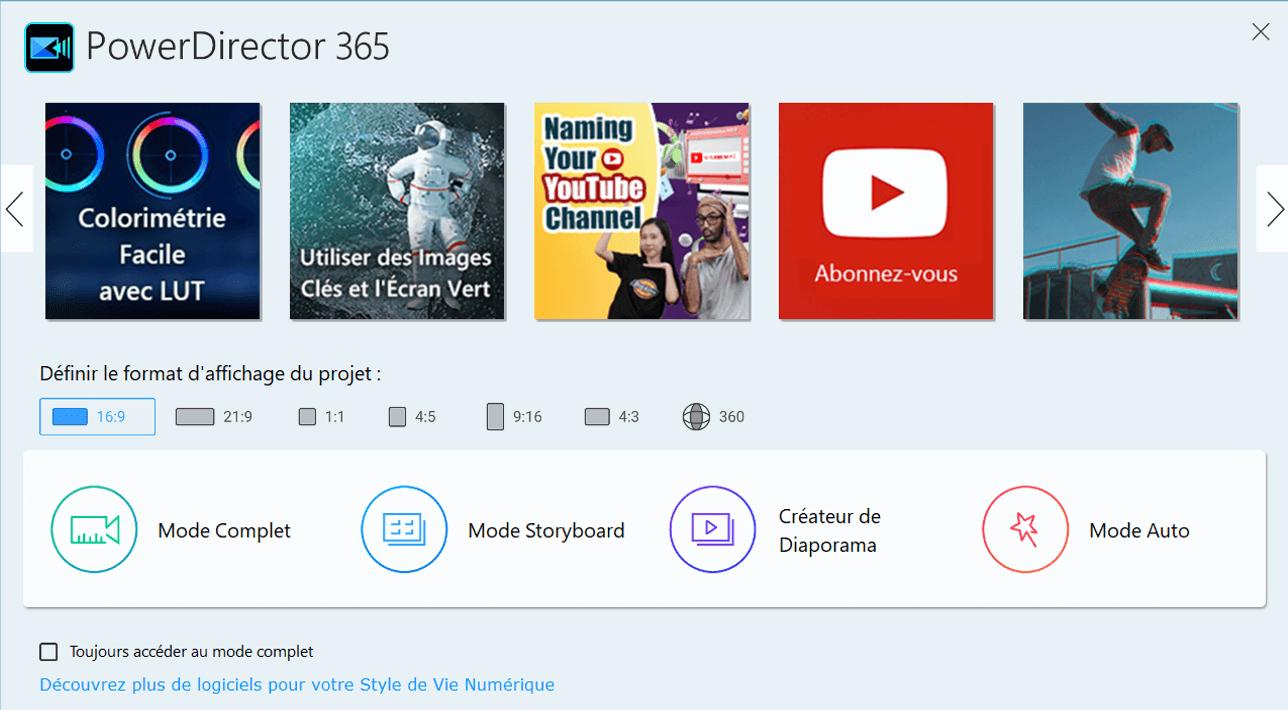
Task: Close the PowerDirector launcher window
Action: 1260,32
